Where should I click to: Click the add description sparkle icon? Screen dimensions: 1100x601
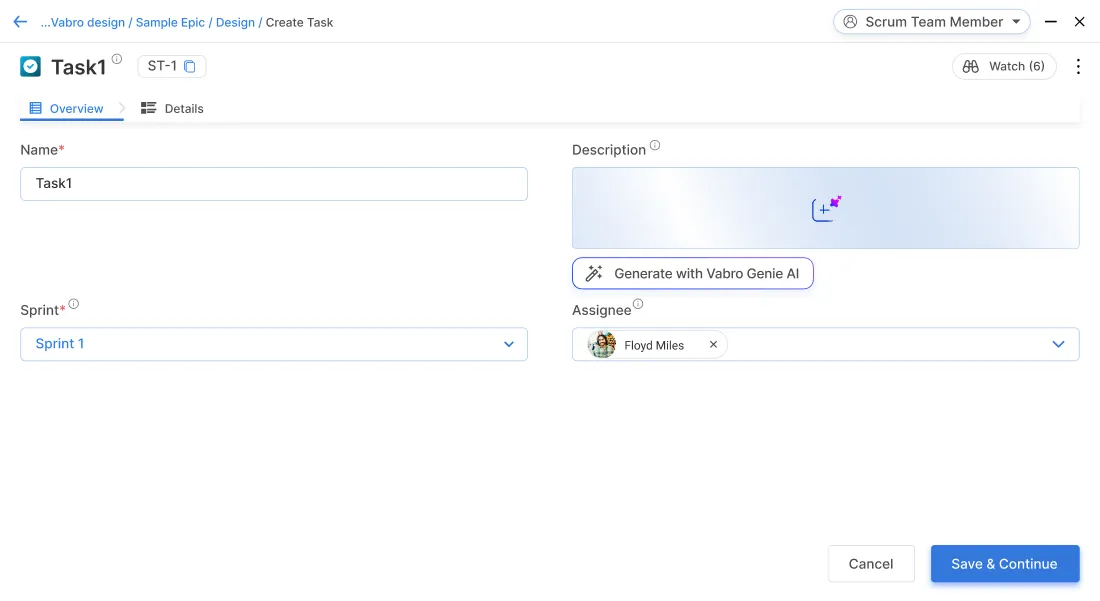826,208
